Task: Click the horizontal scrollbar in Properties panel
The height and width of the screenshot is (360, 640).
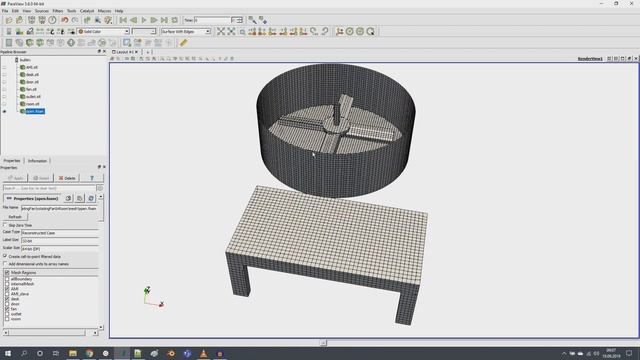Action: coord(51,333)
